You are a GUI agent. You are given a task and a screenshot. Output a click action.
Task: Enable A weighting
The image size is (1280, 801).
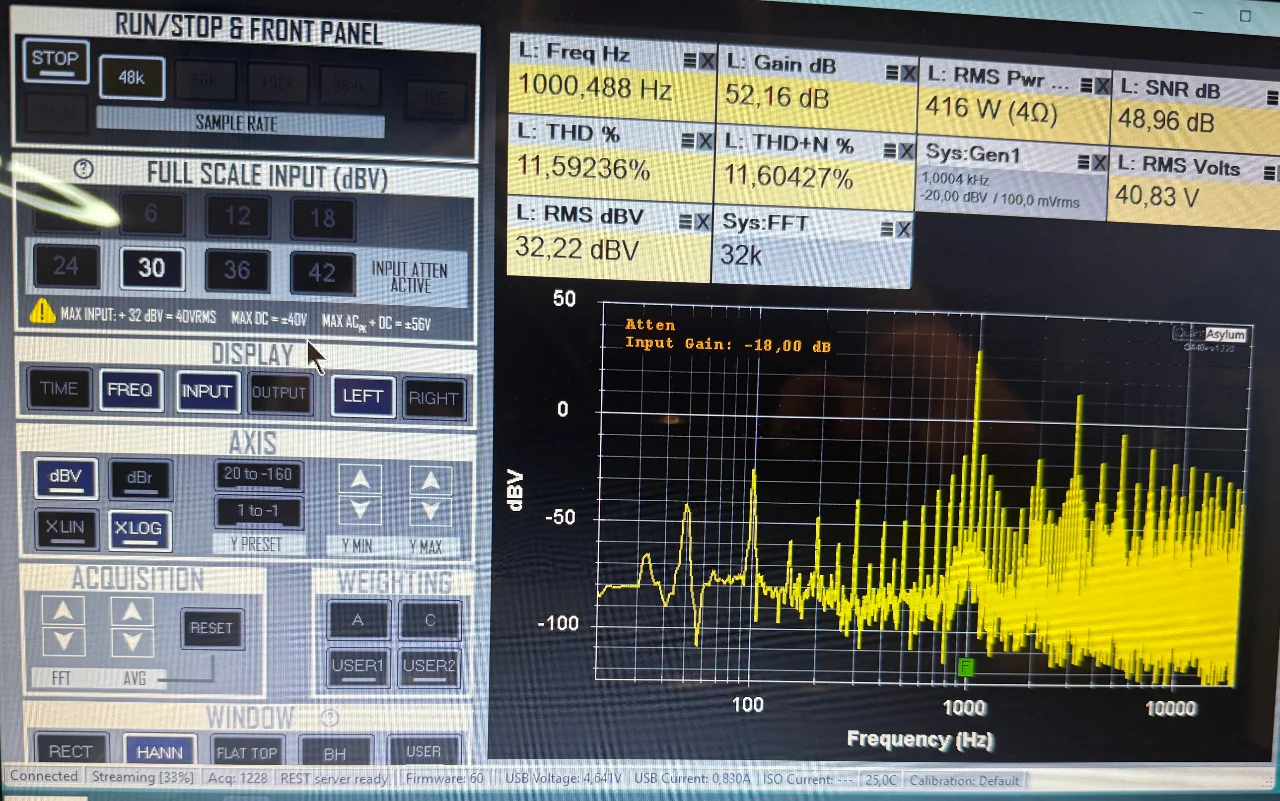(x=358, y=620)
